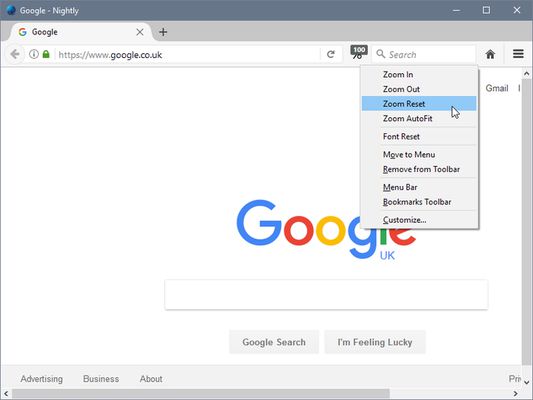Select Zoom Reset in the context menu

point(419,104)
